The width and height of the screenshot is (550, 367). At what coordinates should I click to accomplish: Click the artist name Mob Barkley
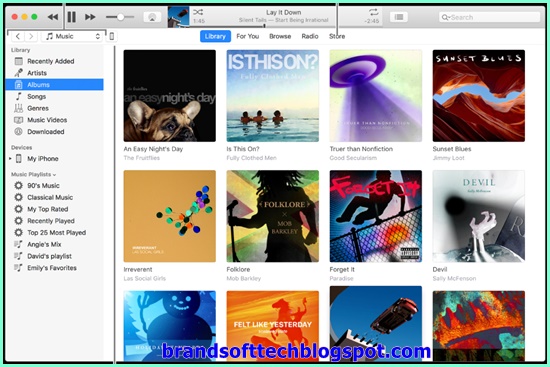(244, 279)
